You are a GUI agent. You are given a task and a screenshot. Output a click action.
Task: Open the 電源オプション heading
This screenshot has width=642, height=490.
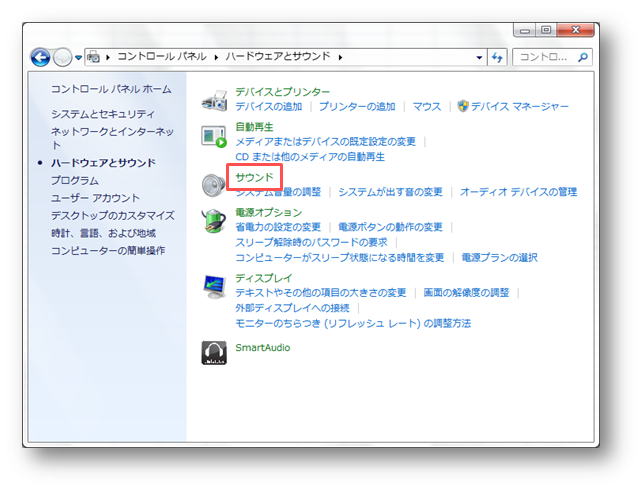[x=269, y=212]
